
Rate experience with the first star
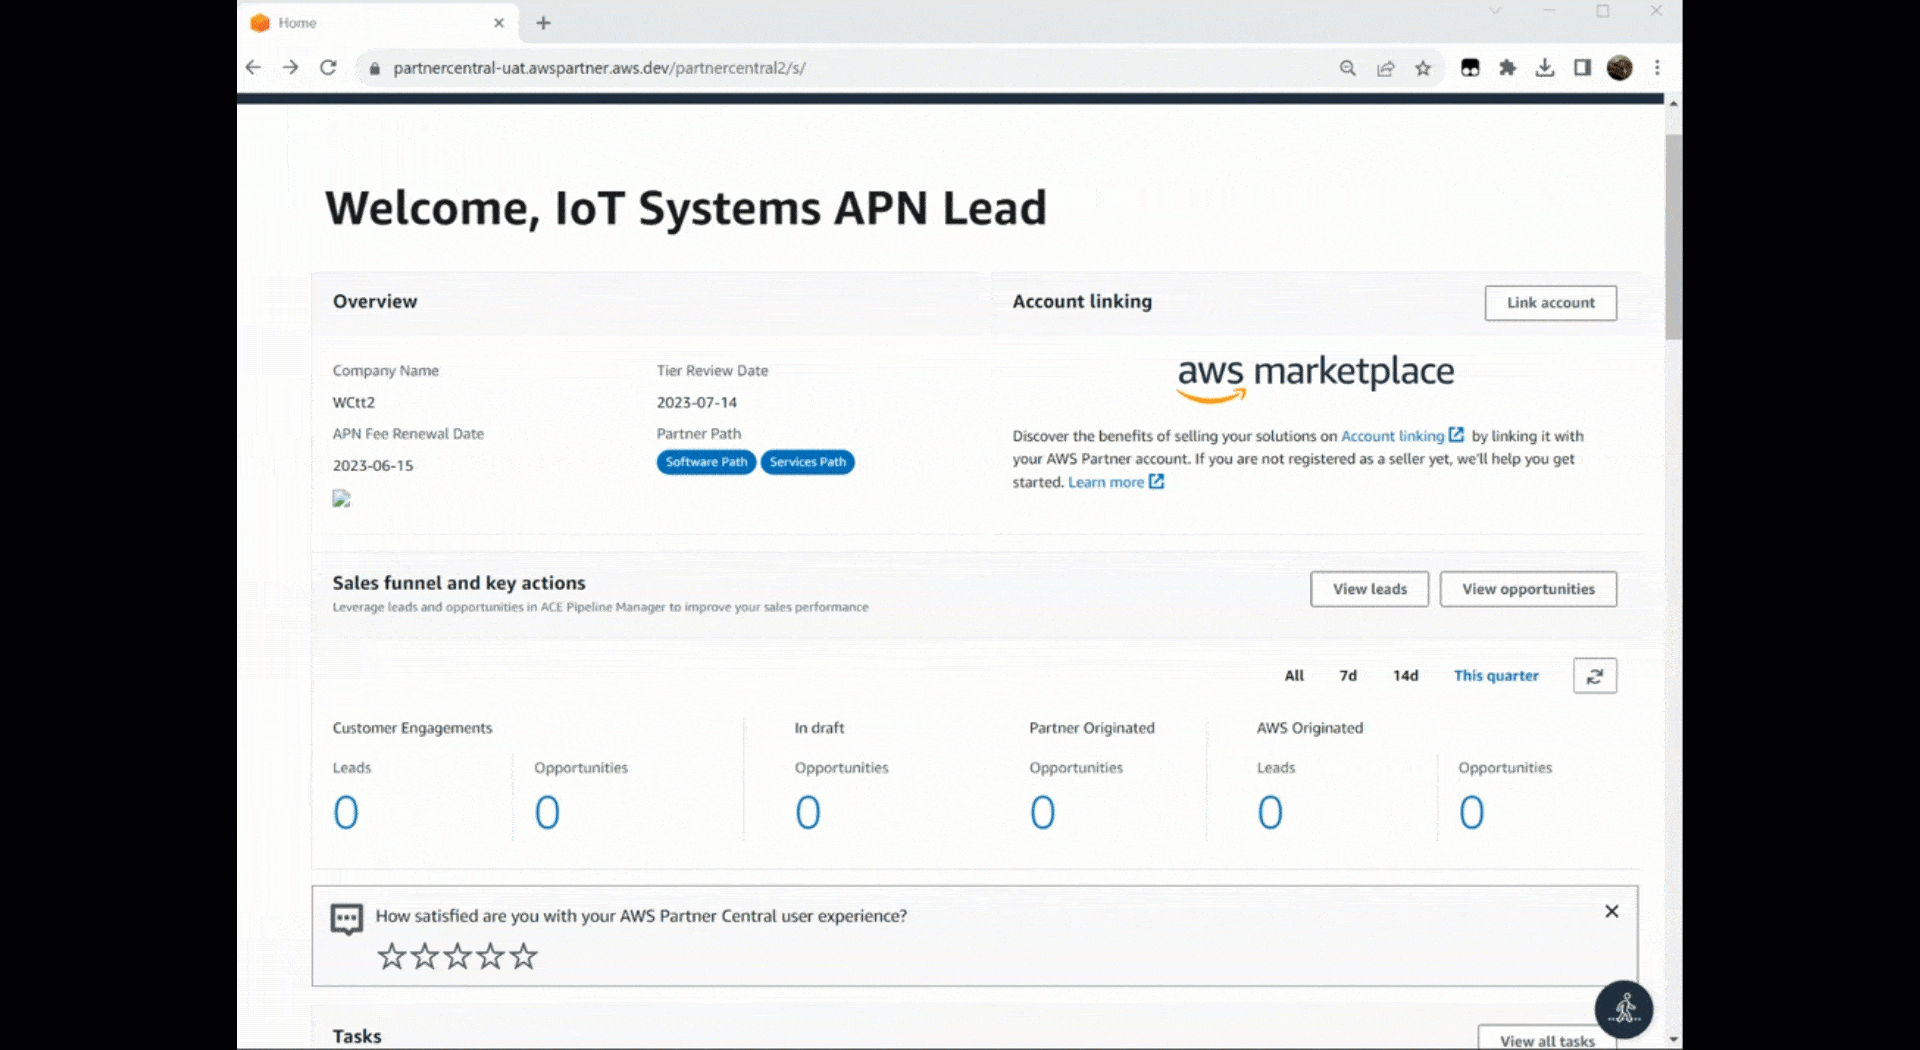click(391, 957)
